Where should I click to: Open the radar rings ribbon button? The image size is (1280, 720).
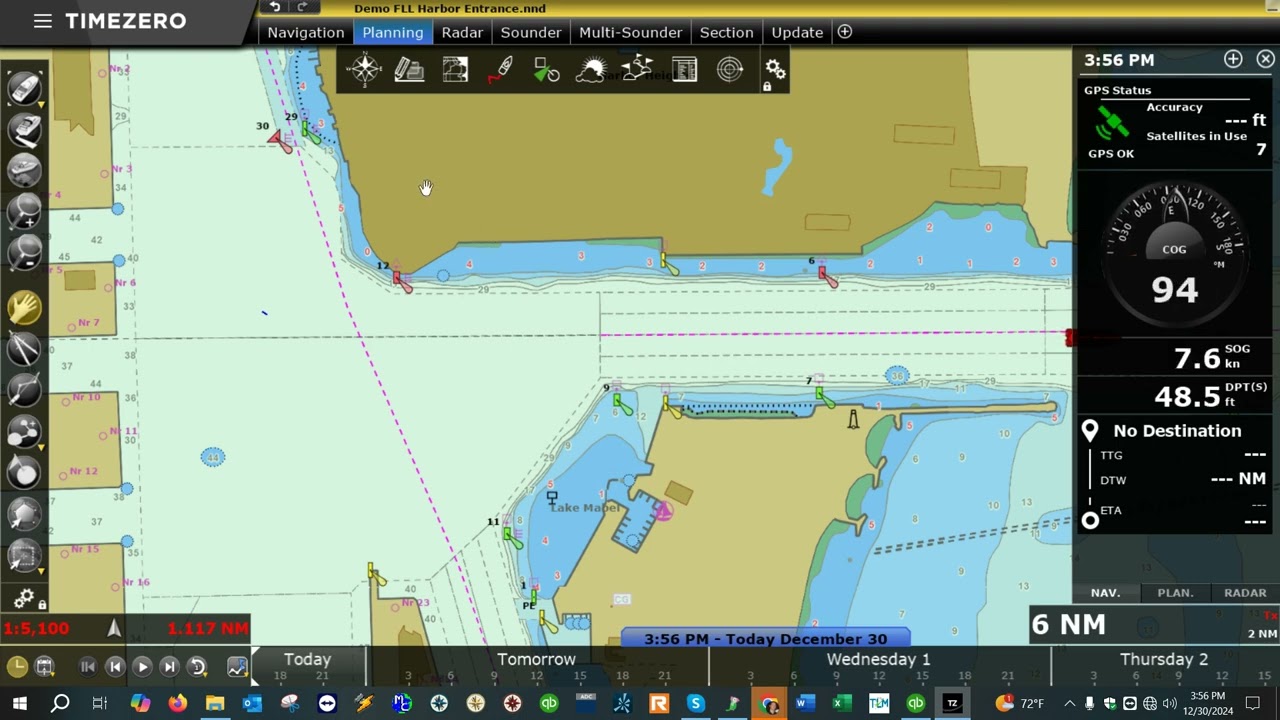click(730, 69)
